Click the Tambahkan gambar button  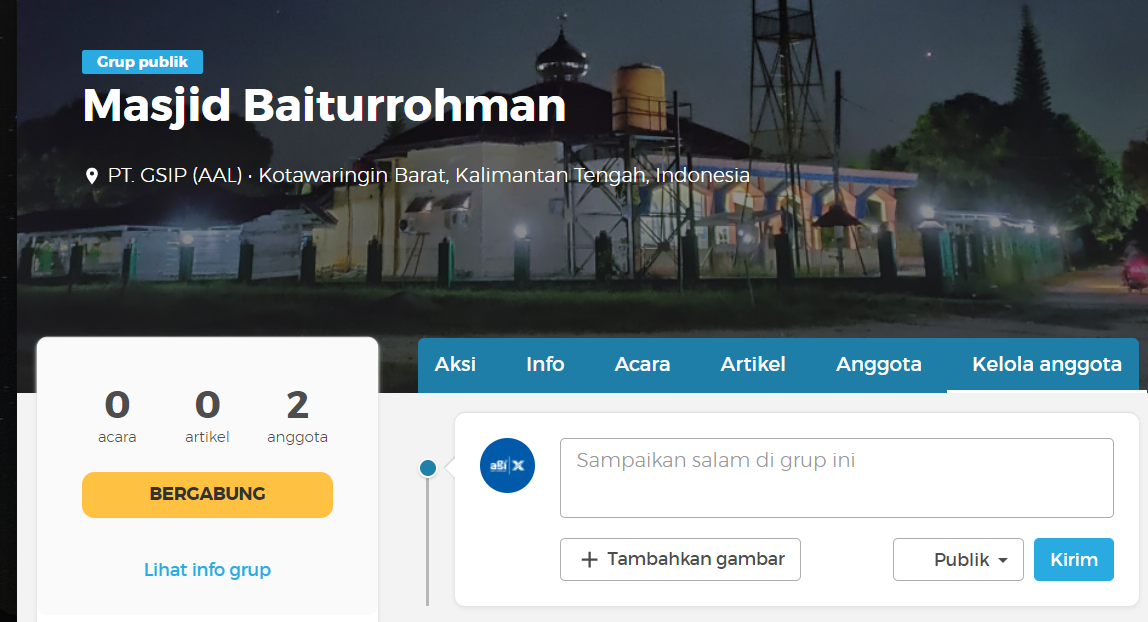pos(680,559)
